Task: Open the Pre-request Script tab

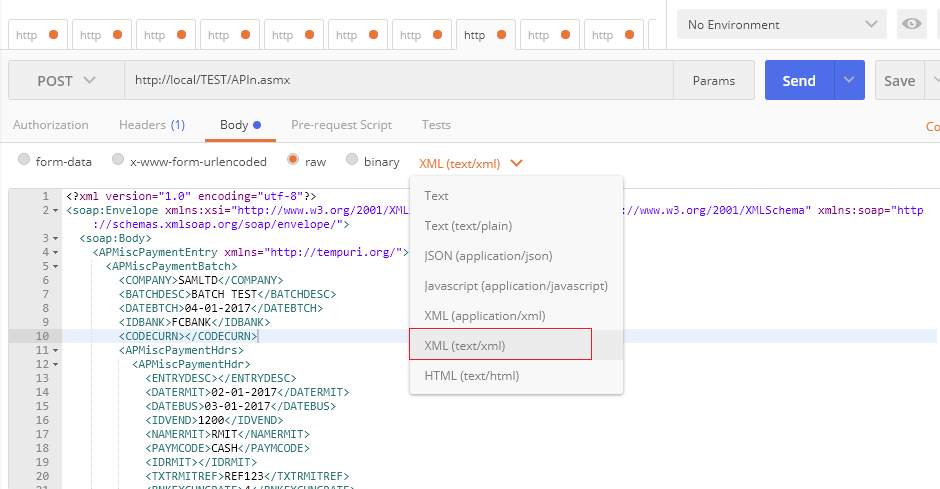Action: (x=341, y=125)
